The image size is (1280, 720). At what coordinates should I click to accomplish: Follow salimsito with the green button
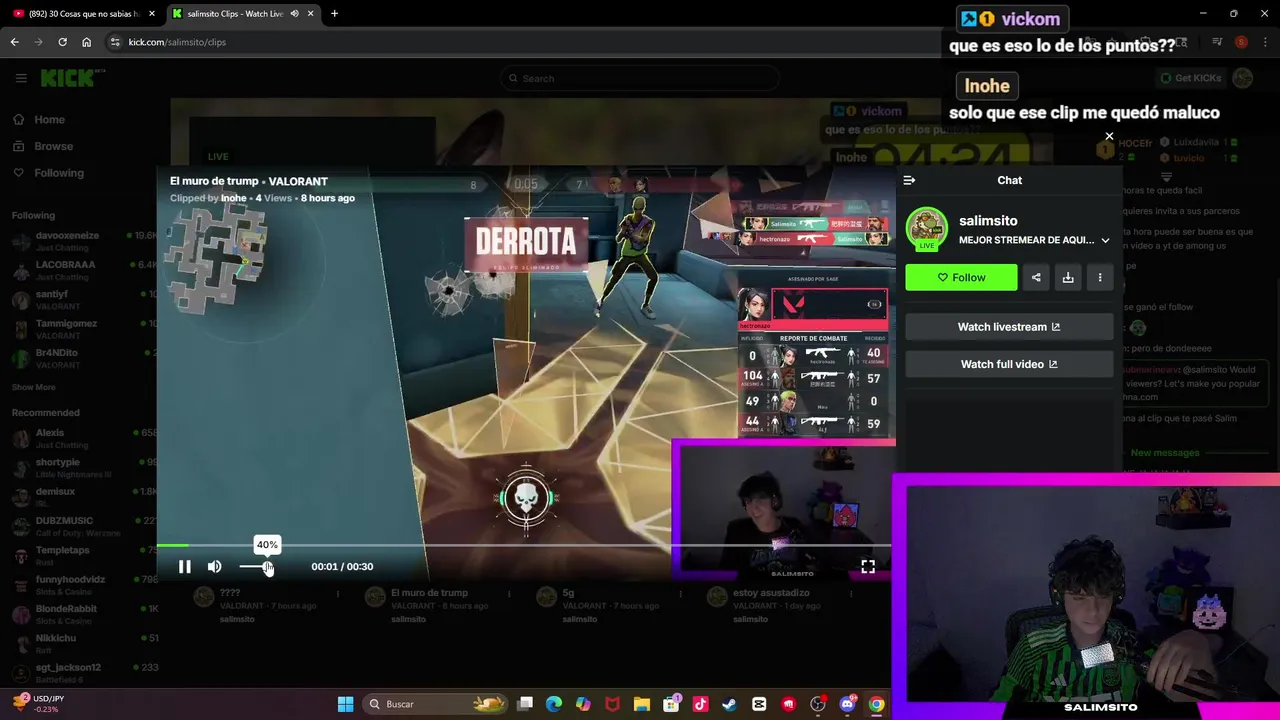(x=961, y=278)
